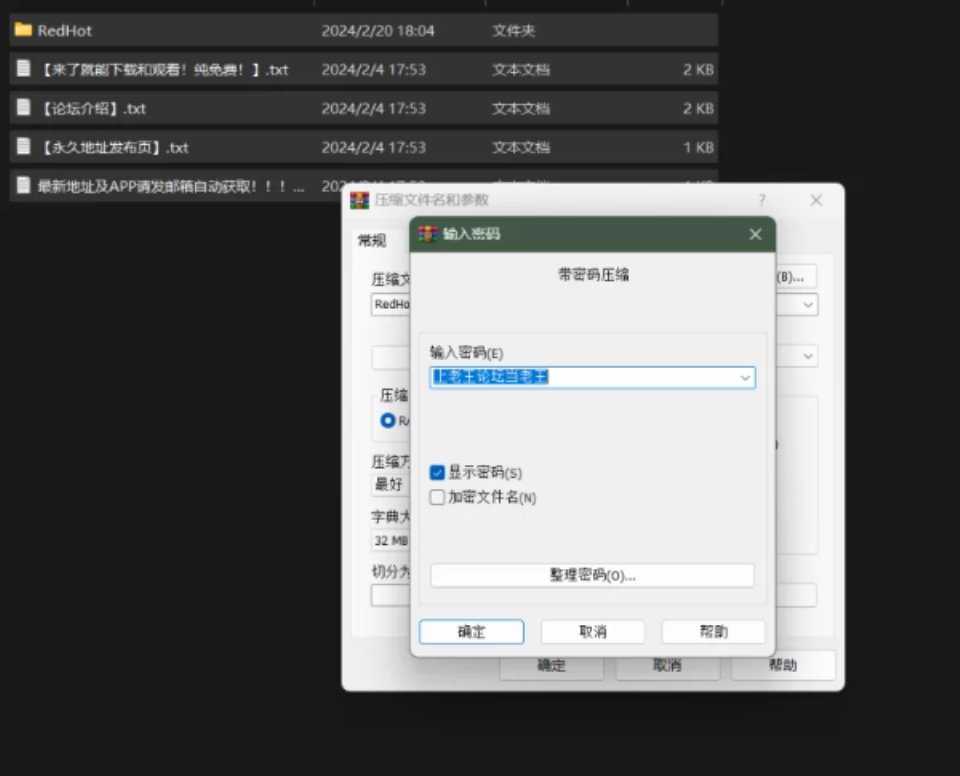
Task: Open the 32 MB dictionary size dropdown
Action: tap(391, 541)
